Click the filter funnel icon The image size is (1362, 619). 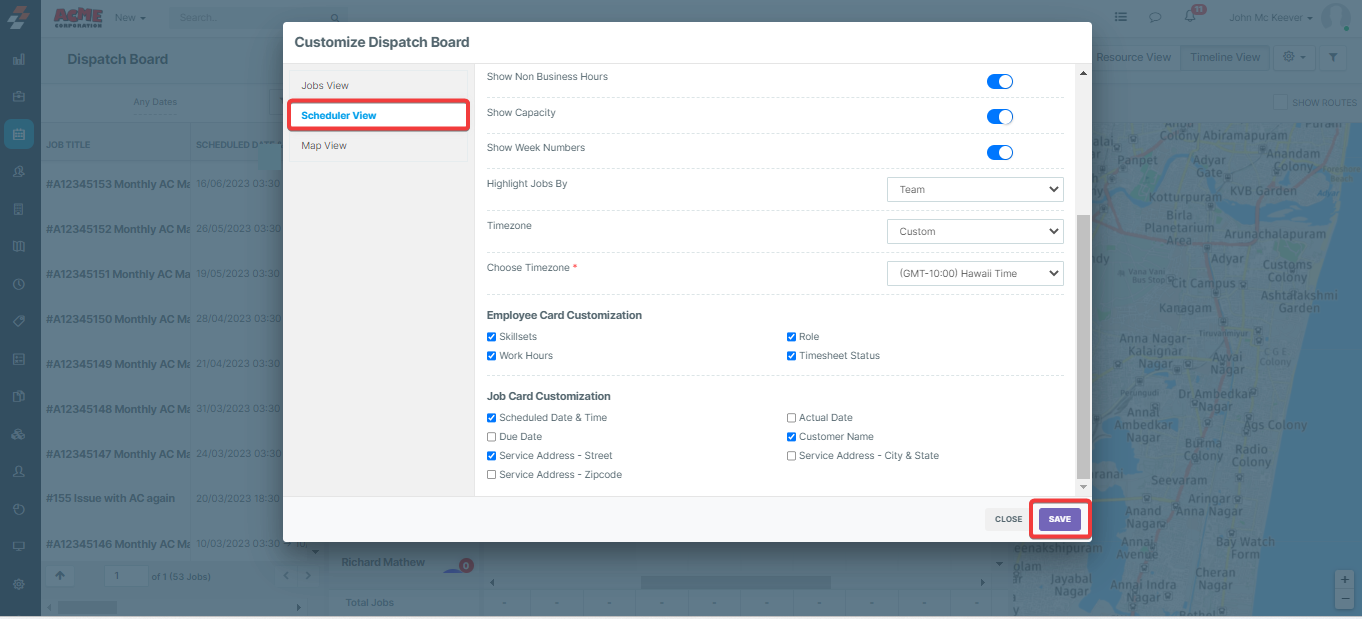point(1333,58)
